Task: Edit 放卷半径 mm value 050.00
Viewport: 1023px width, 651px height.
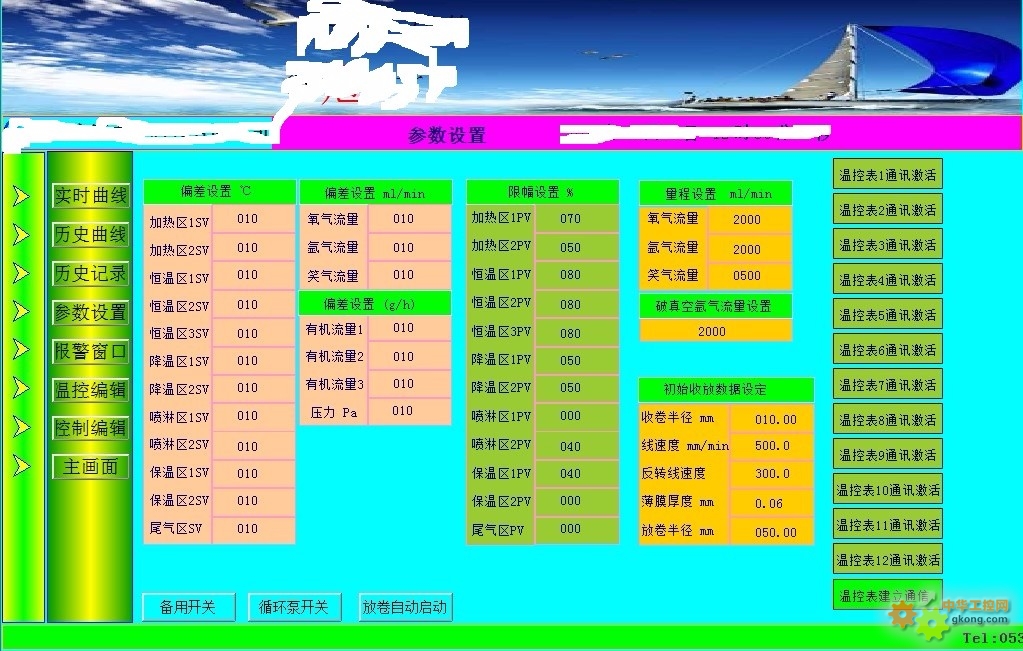Action: 771,532
